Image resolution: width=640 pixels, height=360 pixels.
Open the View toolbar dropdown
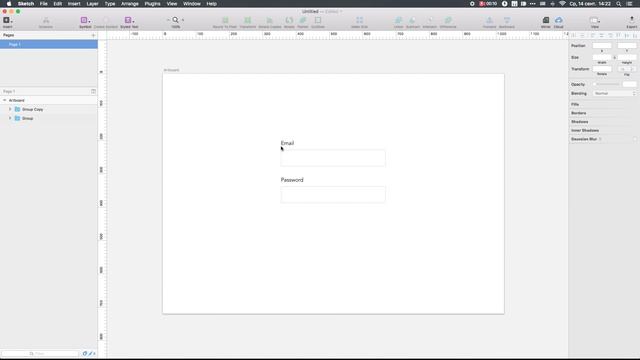point(595,20)
